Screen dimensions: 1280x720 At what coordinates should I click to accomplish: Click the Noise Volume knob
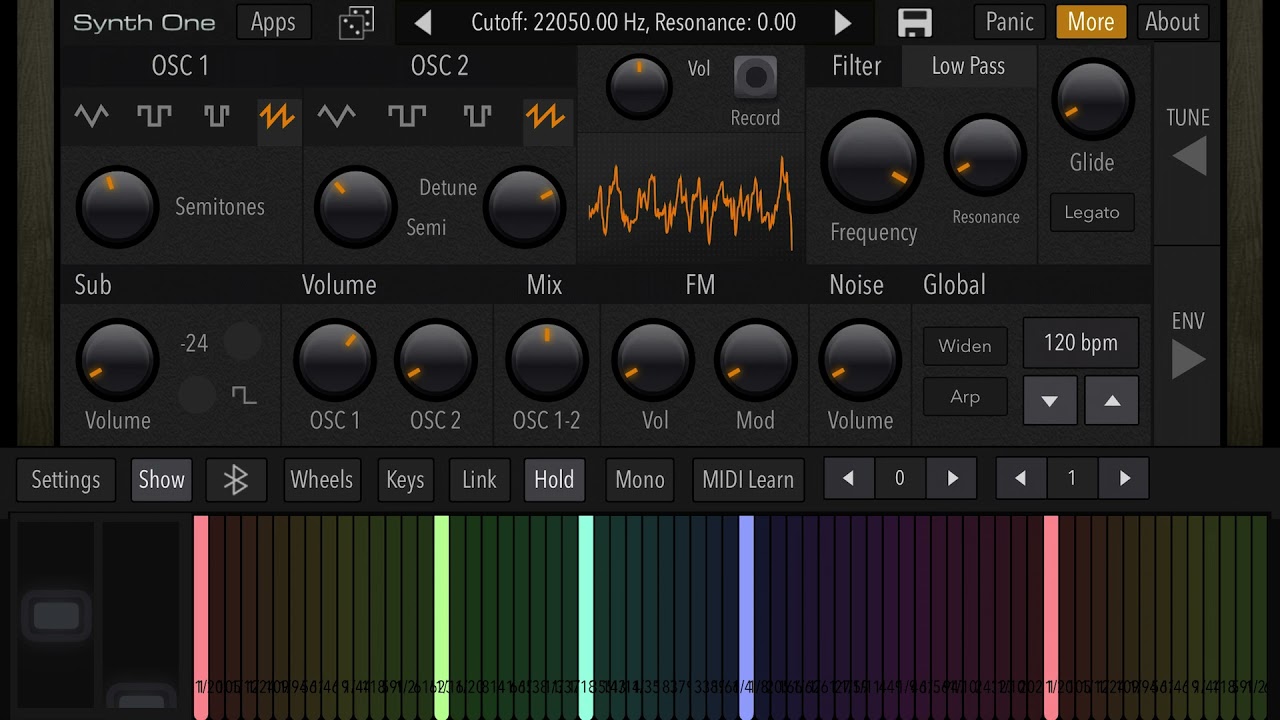(860, 361)
